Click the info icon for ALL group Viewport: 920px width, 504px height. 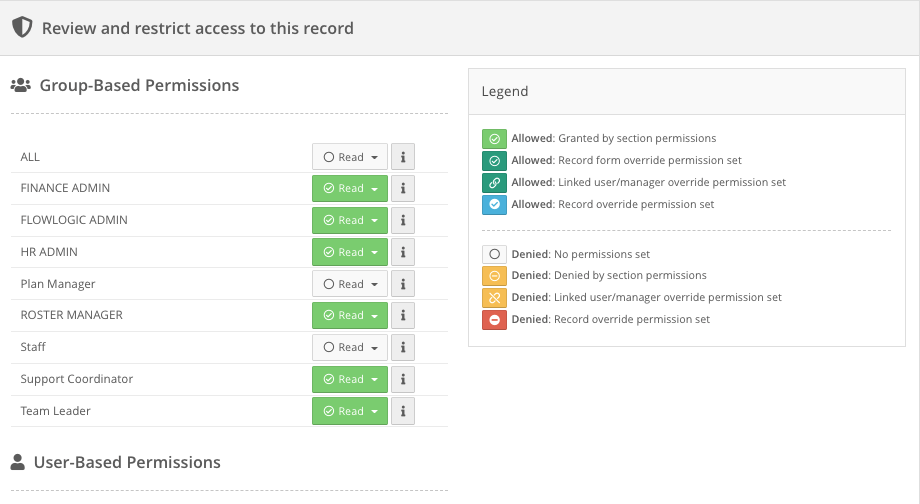point(403,157)
